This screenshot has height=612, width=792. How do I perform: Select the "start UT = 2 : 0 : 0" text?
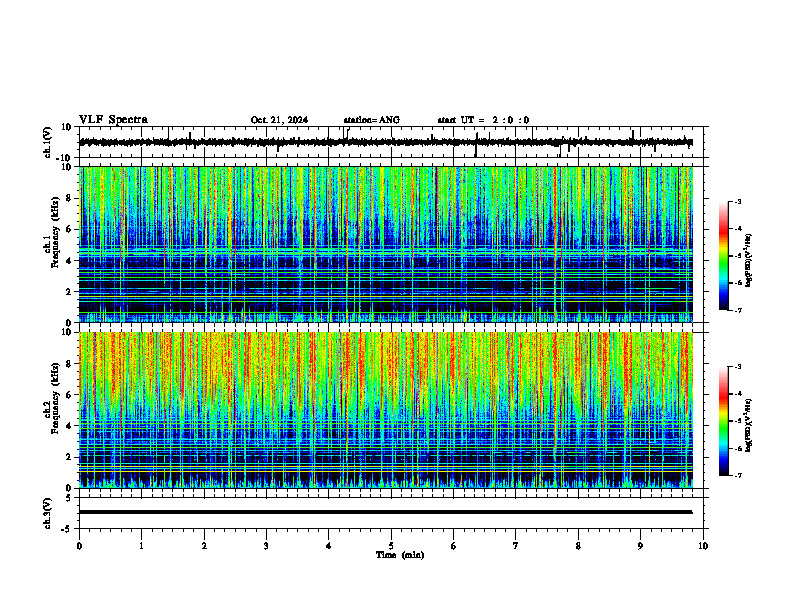(483, 120)
